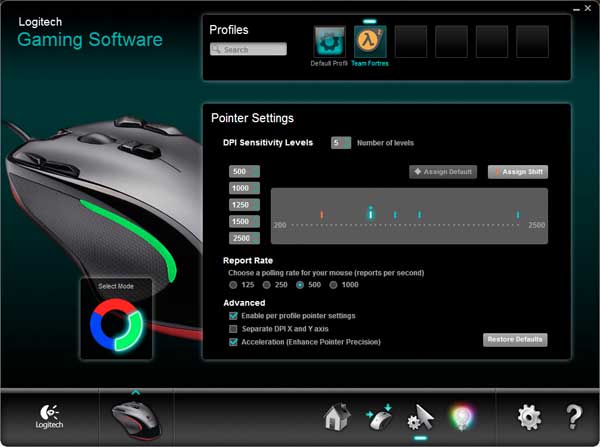600x447 pixels.
Task: Select the 1500 DPI marker on slider
Action: [x=420, y=215]
